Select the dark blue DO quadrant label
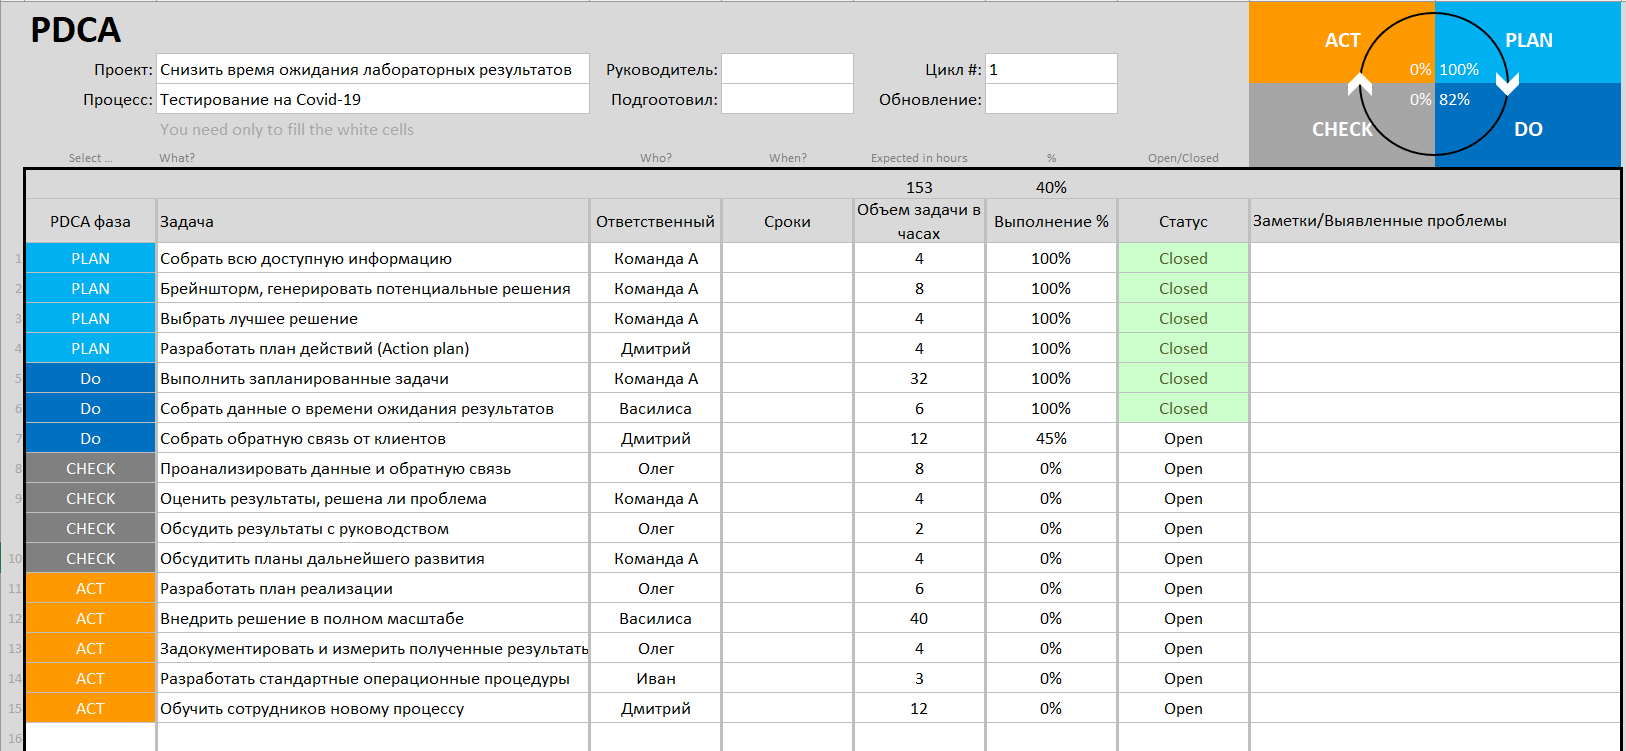The height and width of the screenshot is (751, 1626). click(x=1528, y=129)
